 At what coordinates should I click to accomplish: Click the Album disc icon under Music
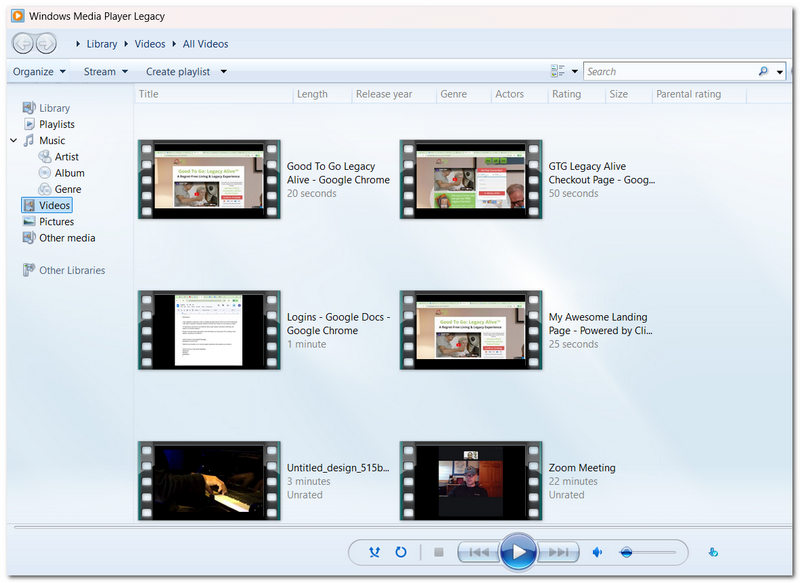point(45,173)
